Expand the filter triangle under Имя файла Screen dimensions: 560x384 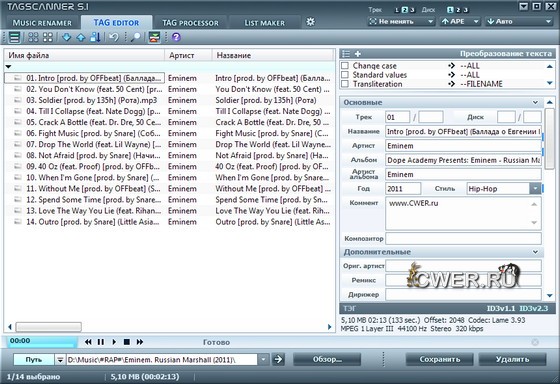tap(8, 66)
